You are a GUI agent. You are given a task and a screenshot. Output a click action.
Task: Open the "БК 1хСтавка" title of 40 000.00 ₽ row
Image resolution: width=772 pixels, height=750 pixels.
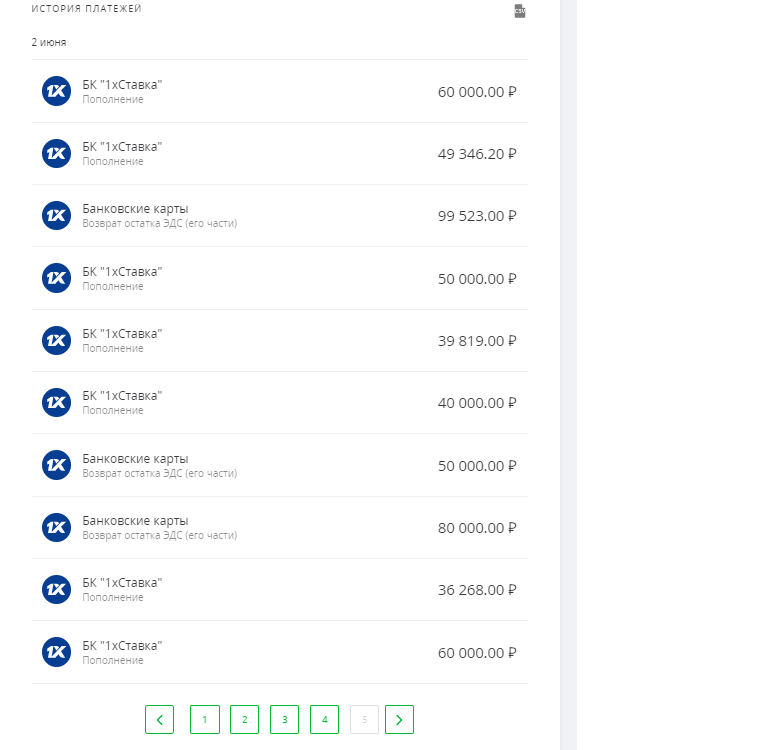[x=122, y=396]
